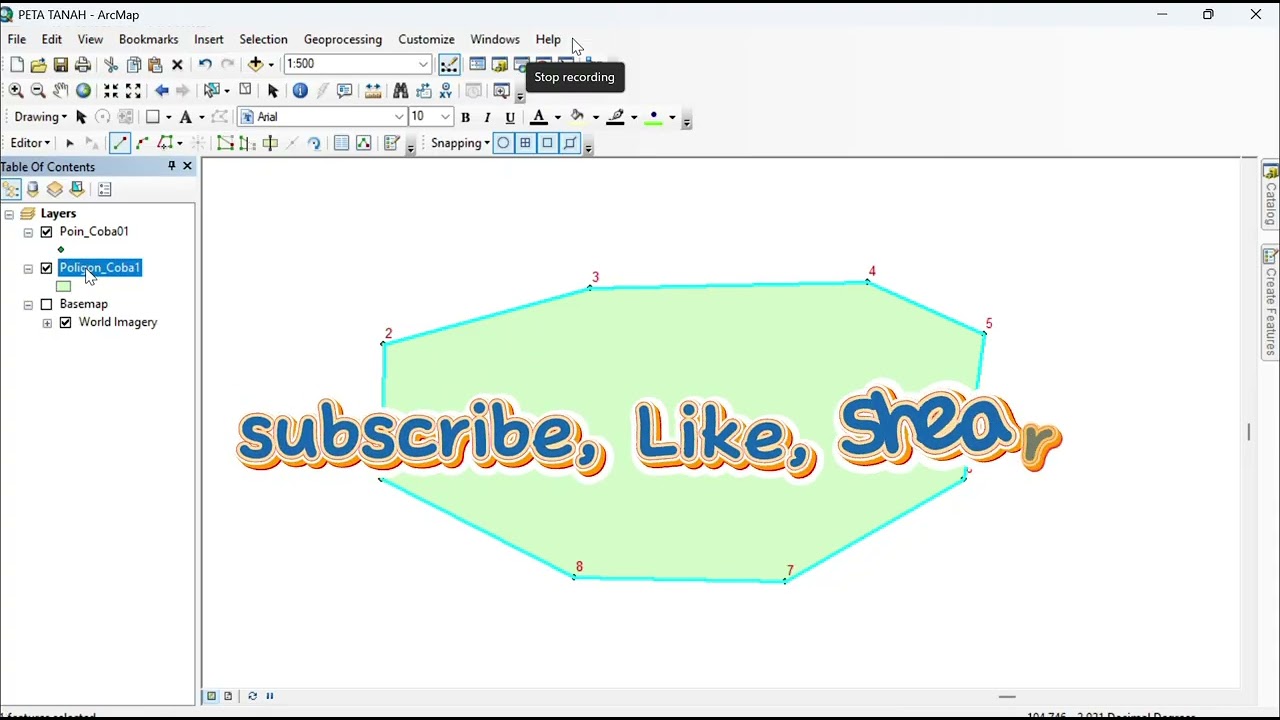This screenshot has height=720, width=1280.
Task: Switch to List By Visibility view
Action: coord(55,189)
